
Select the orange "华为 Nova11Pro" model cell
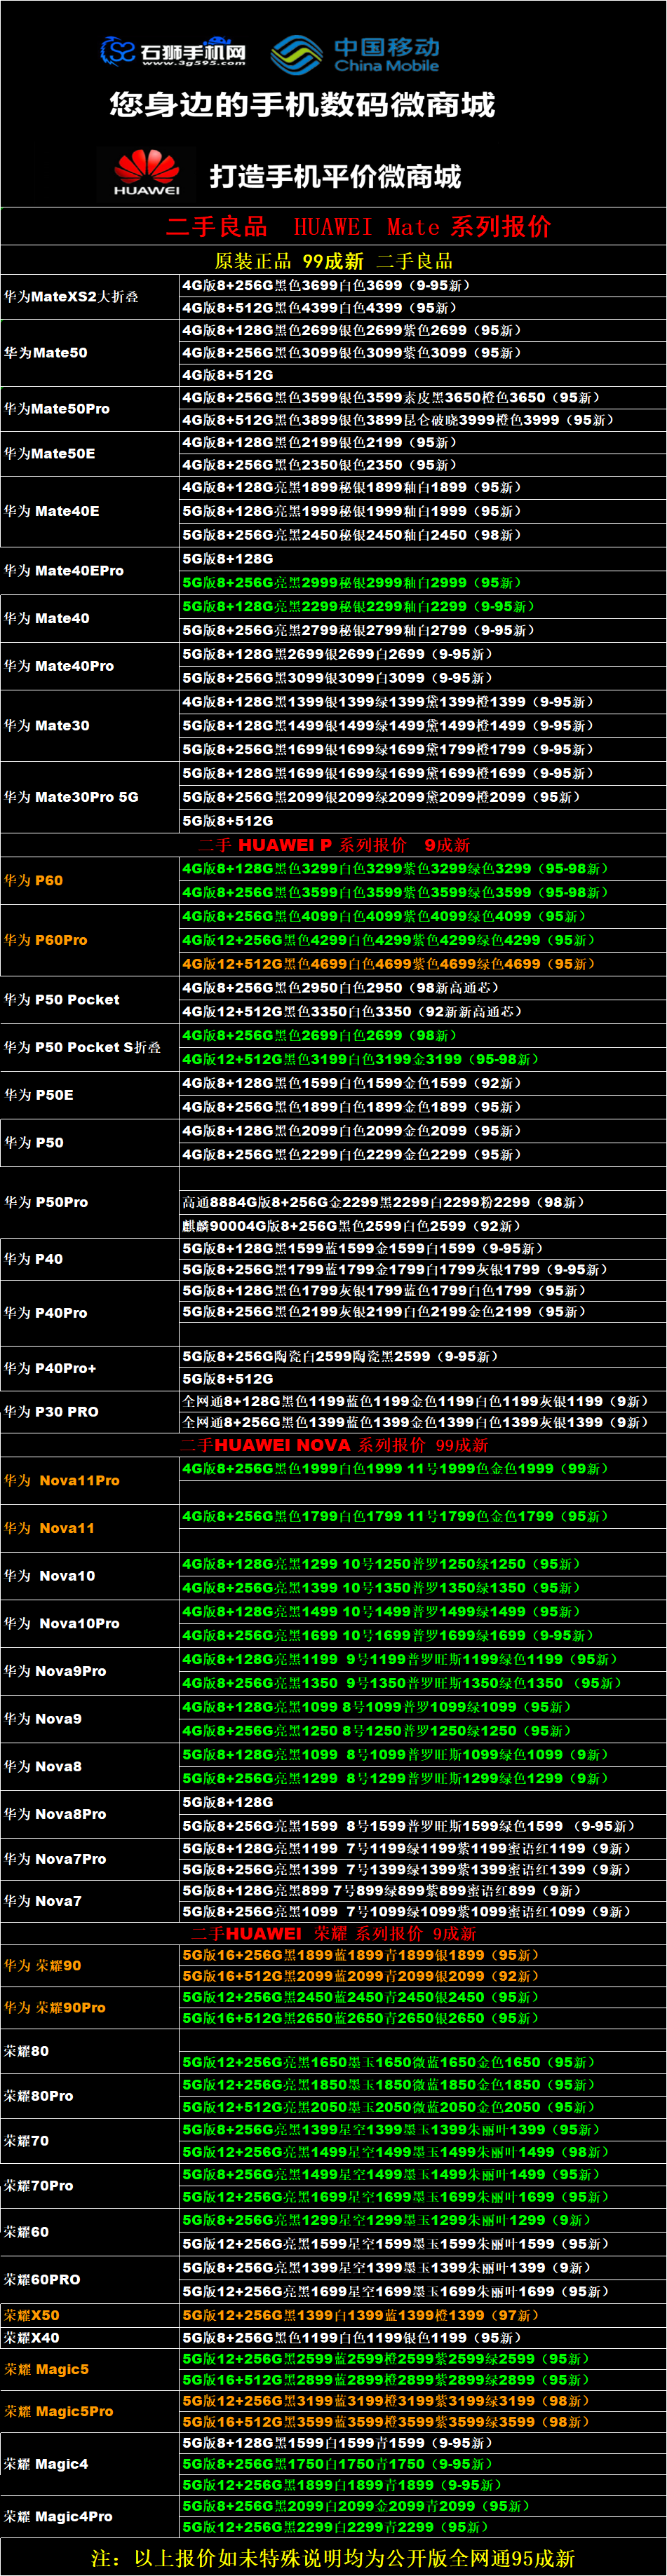(90, 1481)
